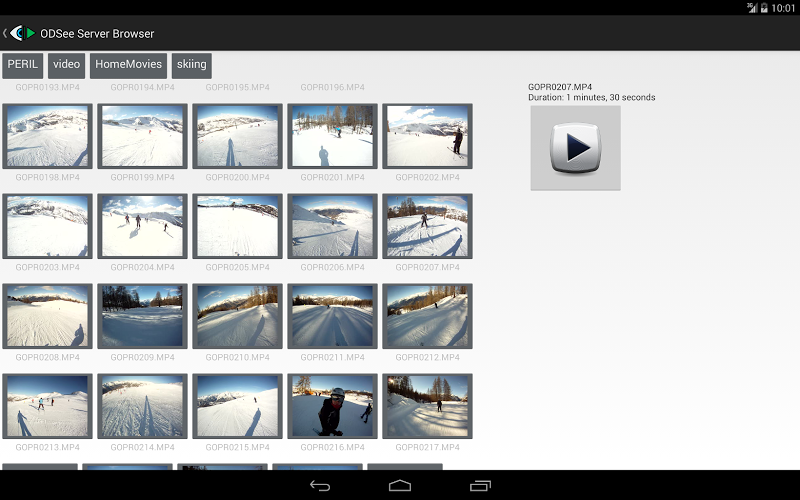This screenshot has width=800, height=500.
Task: Click the GOPR0207.MP4 title in details pane
Action: [x=560, y=87]
